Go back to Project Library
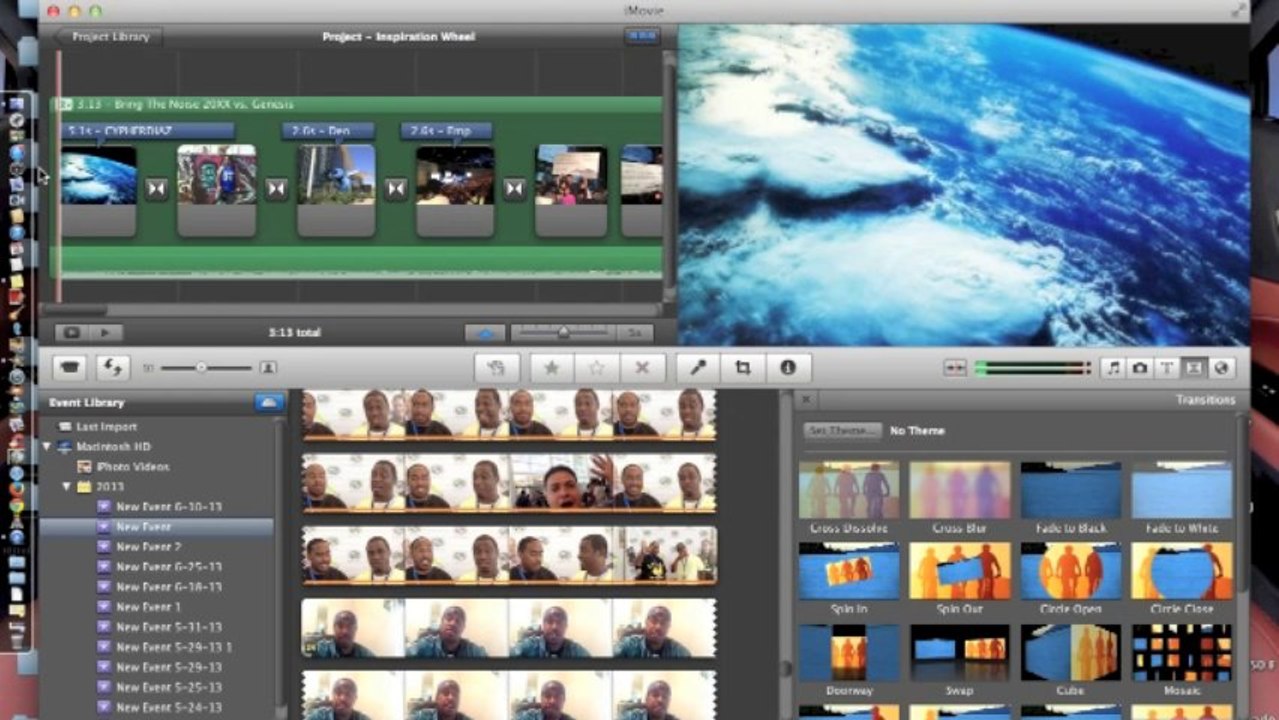Image resolution: width=1279 pixels, height=720 pixels. pyautogui.click(x=108, y=37)
